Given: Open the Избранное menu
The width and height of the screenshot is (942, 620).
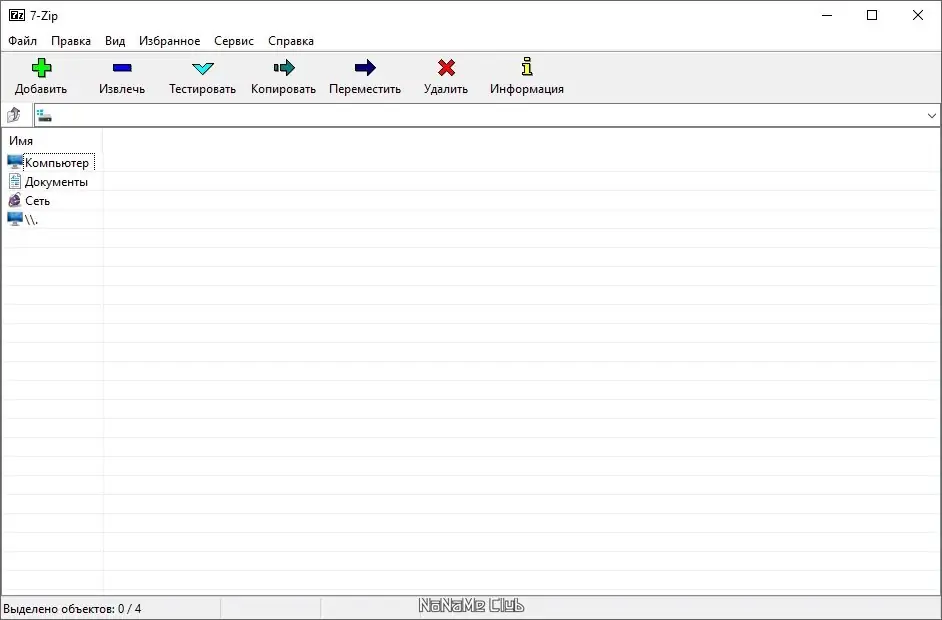Looking at the screenshot, I should pos(169,41).
